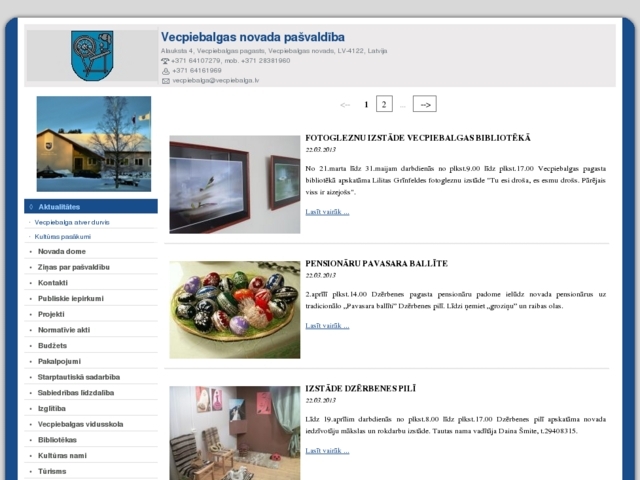640x480 pixels.
Task: Open Lasīt vairāk under the Pensionāru pavasara ballīte article
Action: [x=327, y=326]
